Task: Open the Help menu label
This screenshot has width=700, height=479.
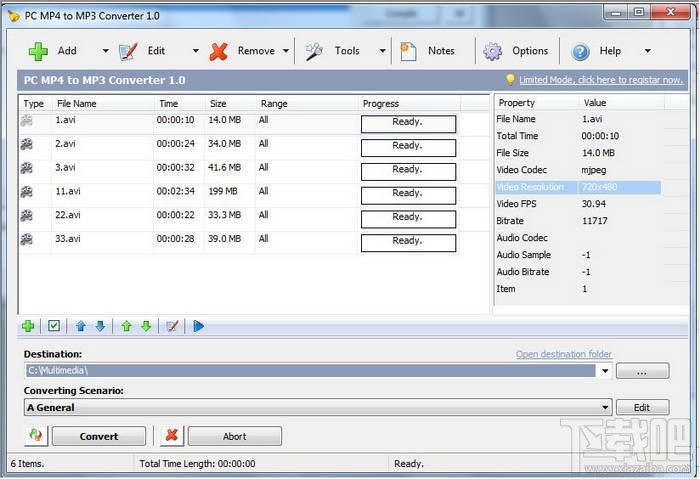Action: click(610, 51)
